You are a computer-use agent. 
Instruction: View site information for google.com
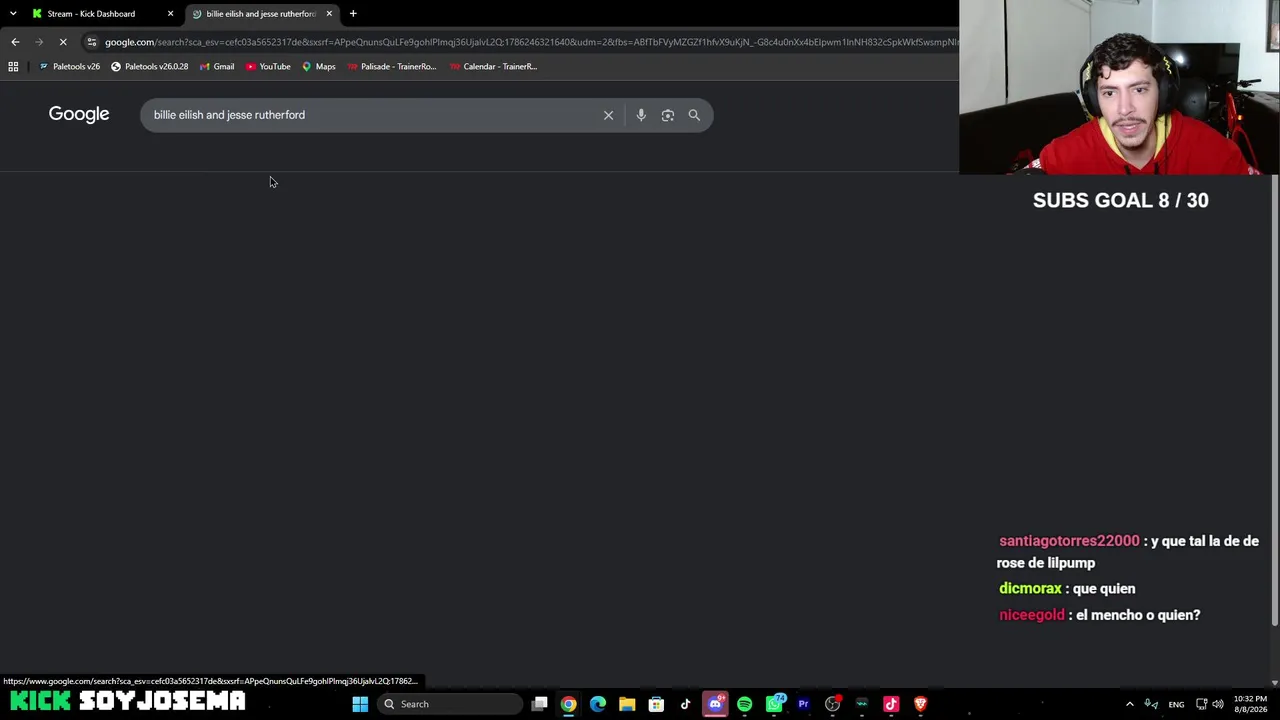[92, 42]
